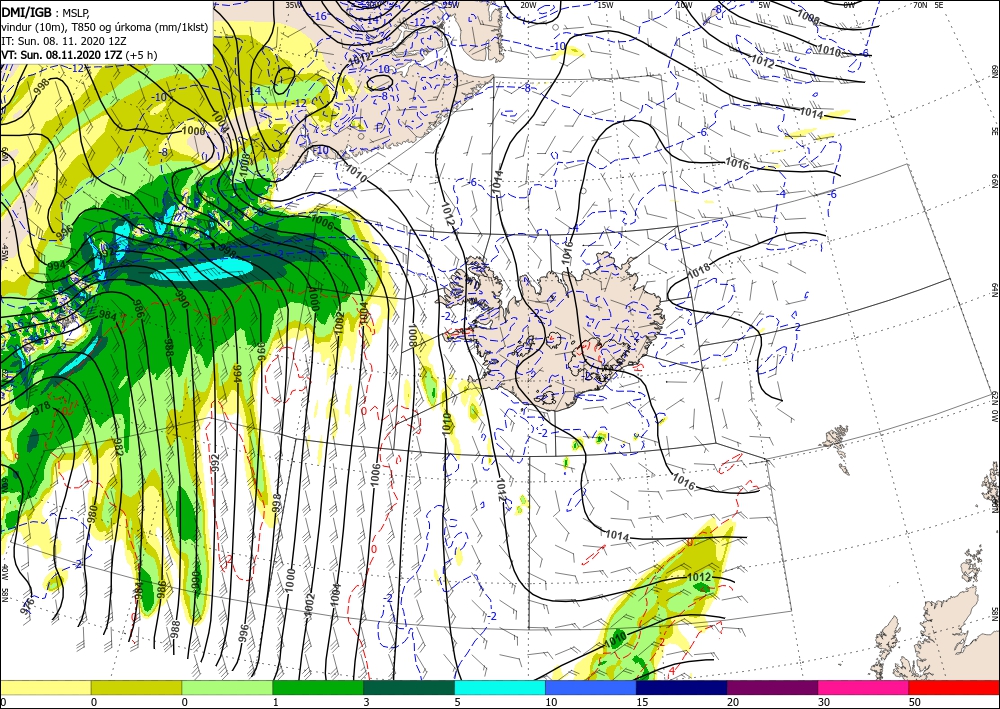Image resolution: width=1000 pixels, height=709 pixels.
Task: Choose the purple legend swatch
Action: tap(772, 687)
